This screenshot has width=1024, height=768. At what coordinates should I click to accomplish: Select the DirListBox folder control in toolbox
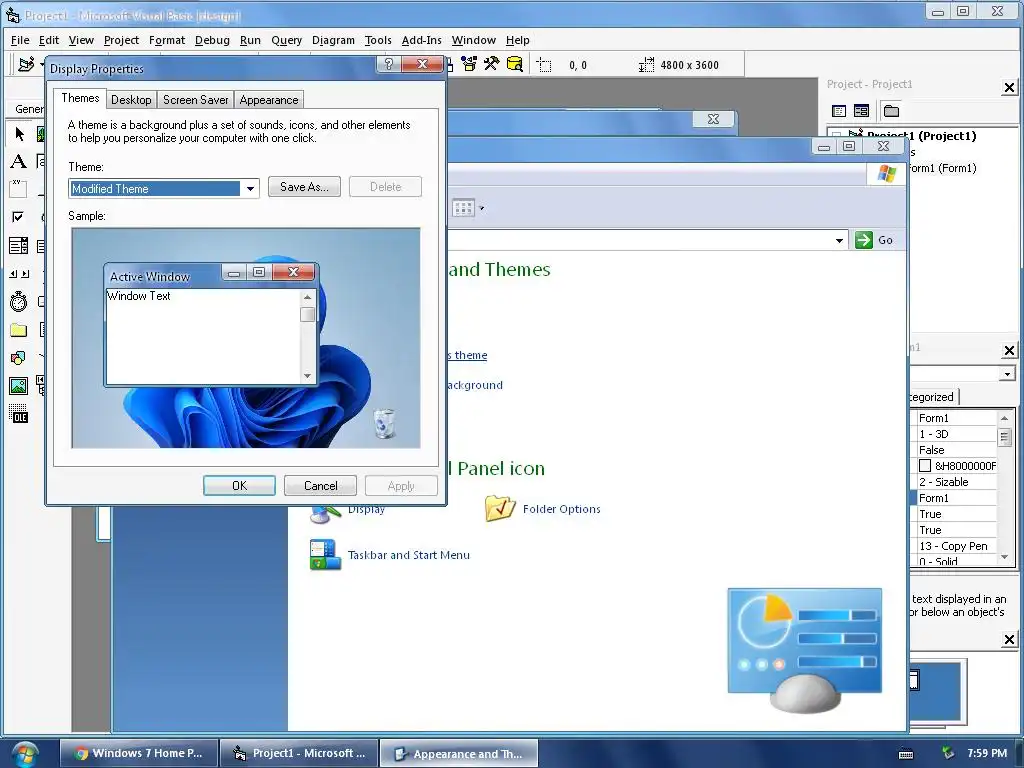point(18,330)
